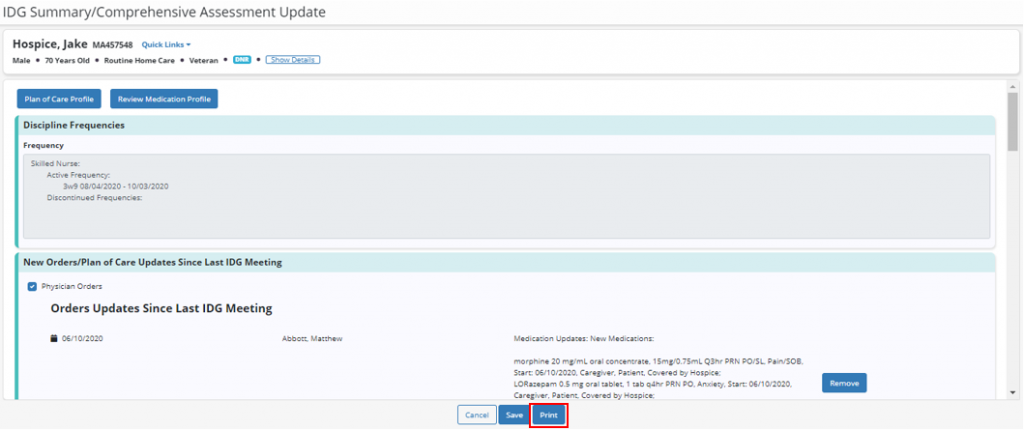
Task: Click the Orders Updates Since Last IDG Meeting heading
Action: (x=161, y=308)
